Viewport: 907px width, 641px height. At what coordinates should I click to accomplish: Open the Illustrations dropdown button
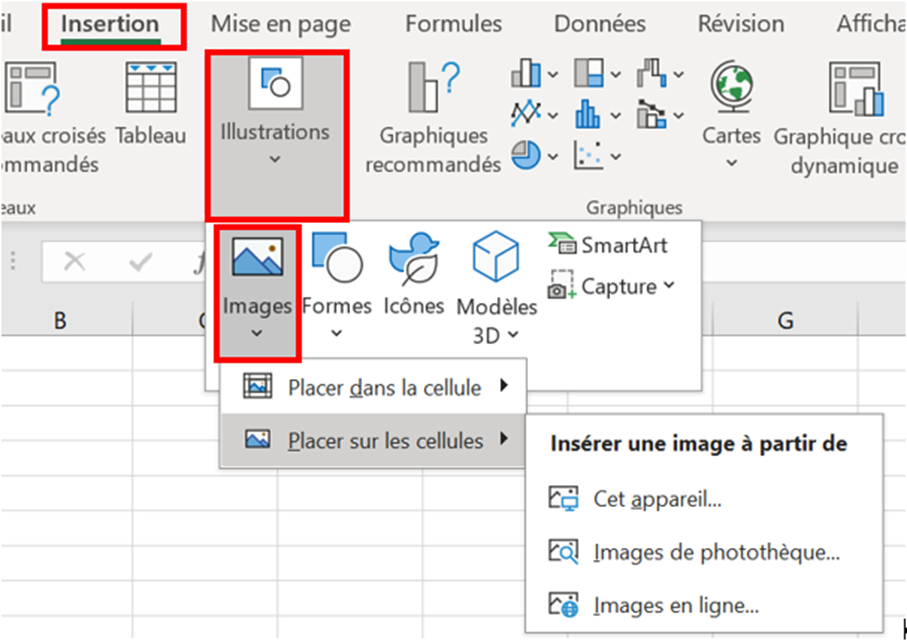[x=276, y=135]
